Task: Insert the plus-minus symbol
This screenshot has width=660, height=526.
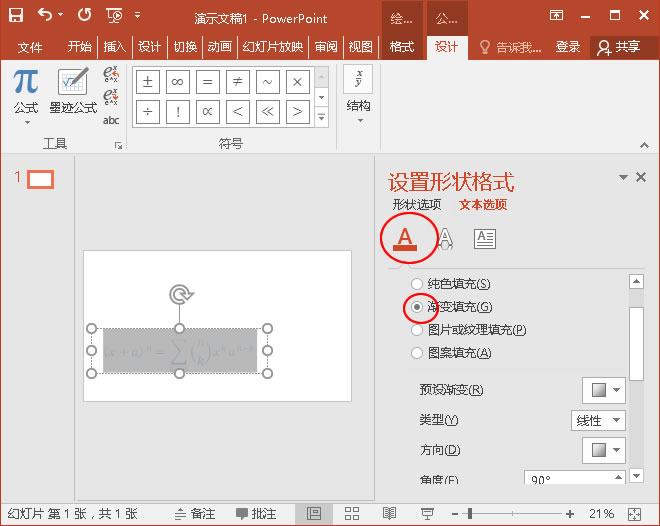Action: tap(148, 82)
